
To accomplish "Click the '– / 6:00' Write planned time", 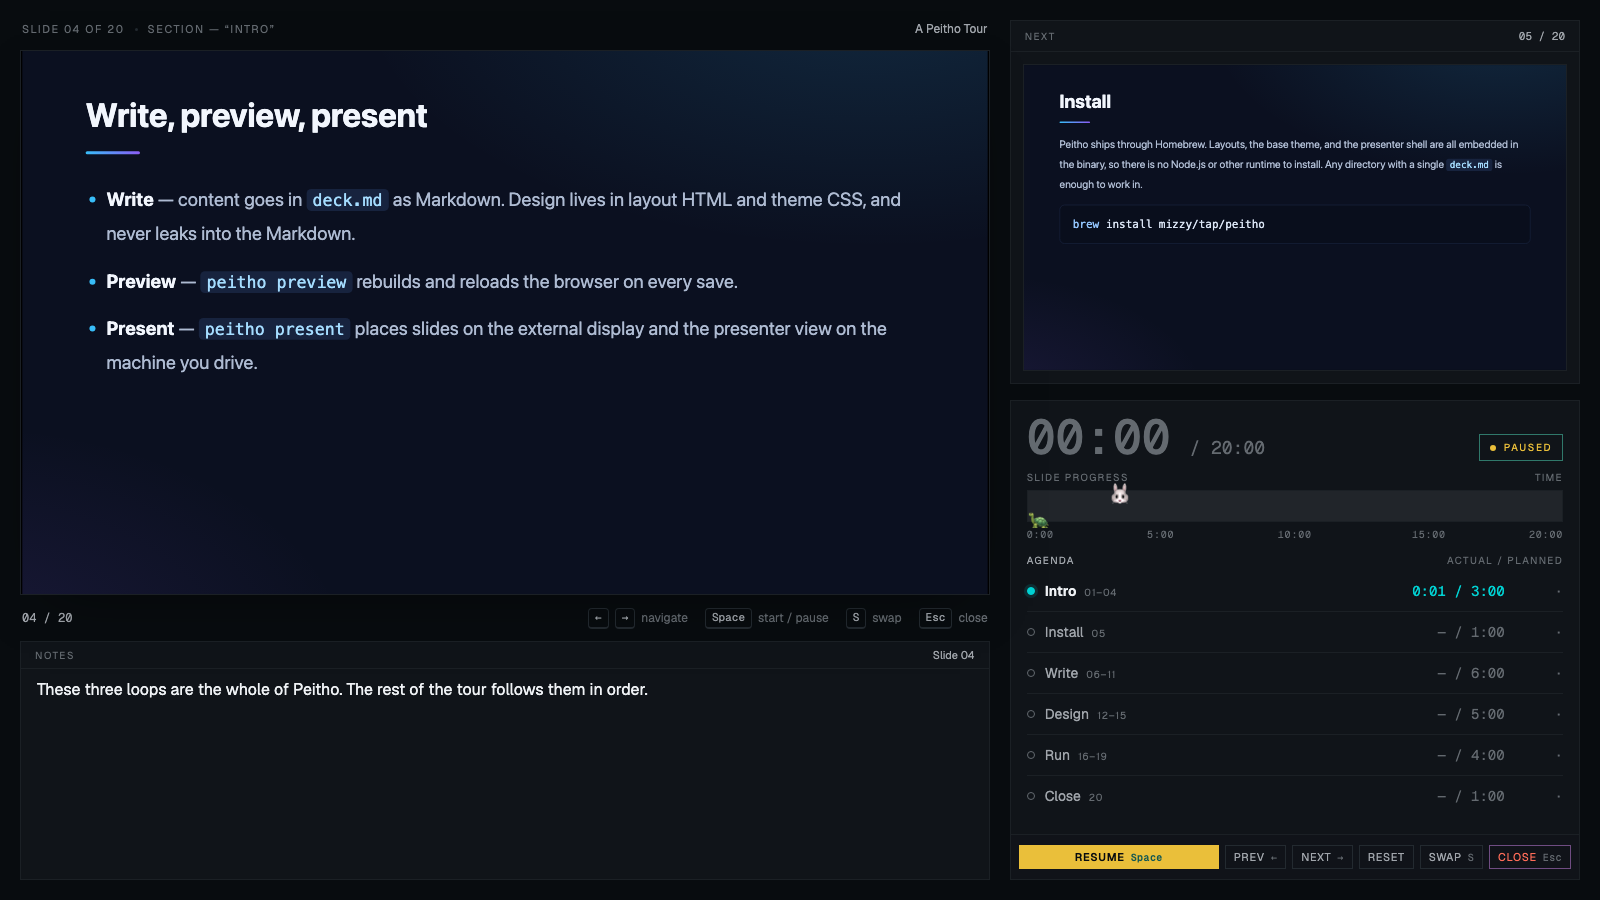I will click(x=1471, y=673).
